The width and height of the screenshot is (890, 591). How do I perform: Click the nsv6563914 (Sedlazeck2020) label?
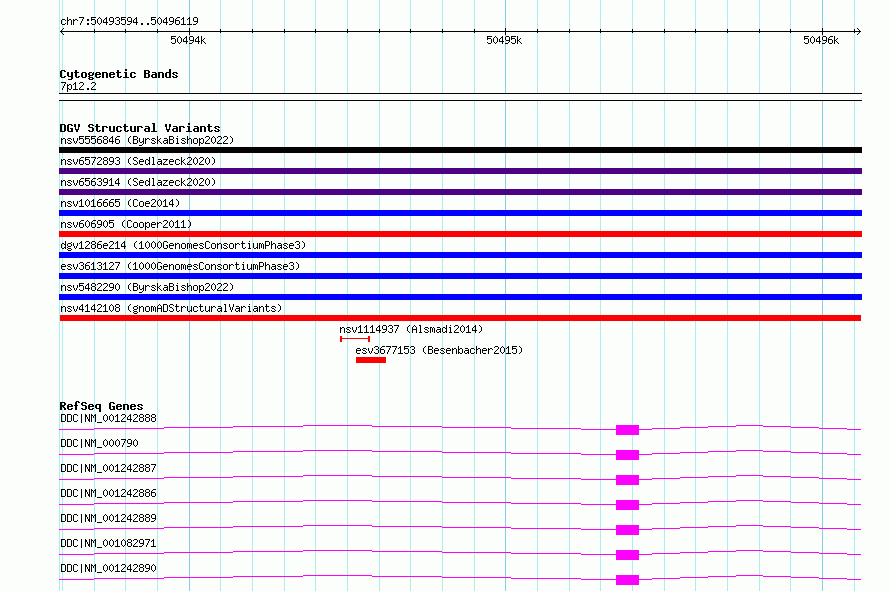click(138, 182)
